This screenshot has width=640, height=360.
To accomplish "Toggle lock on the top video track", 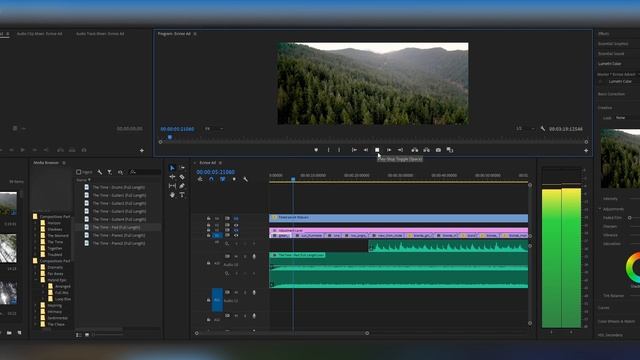I will [209, 218].
